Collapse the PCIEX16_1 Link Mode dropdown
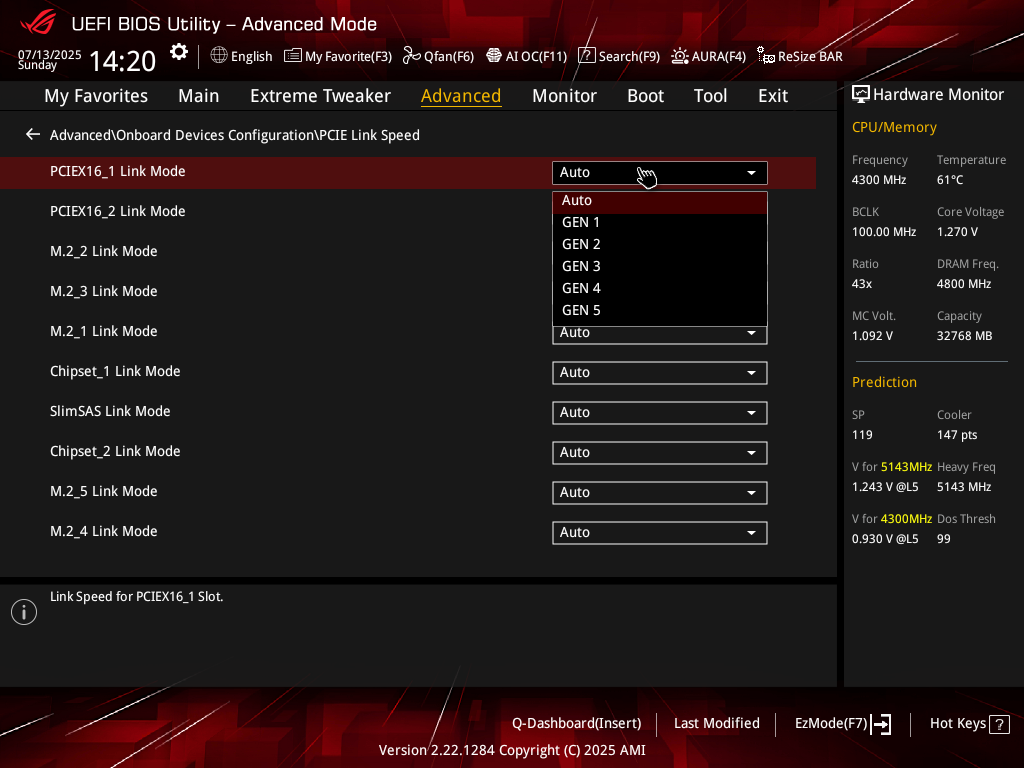The image size is (1024, 768). (x=660, y=173)
